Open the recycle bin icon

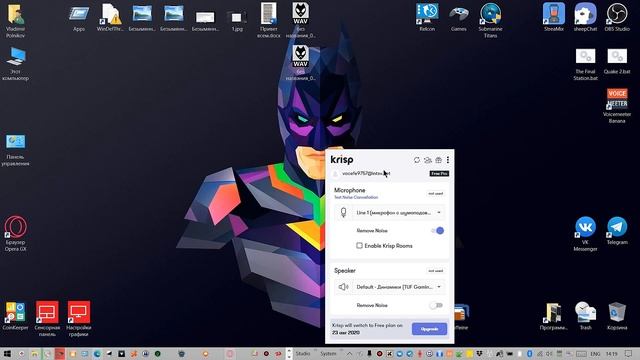pos(617,315)
